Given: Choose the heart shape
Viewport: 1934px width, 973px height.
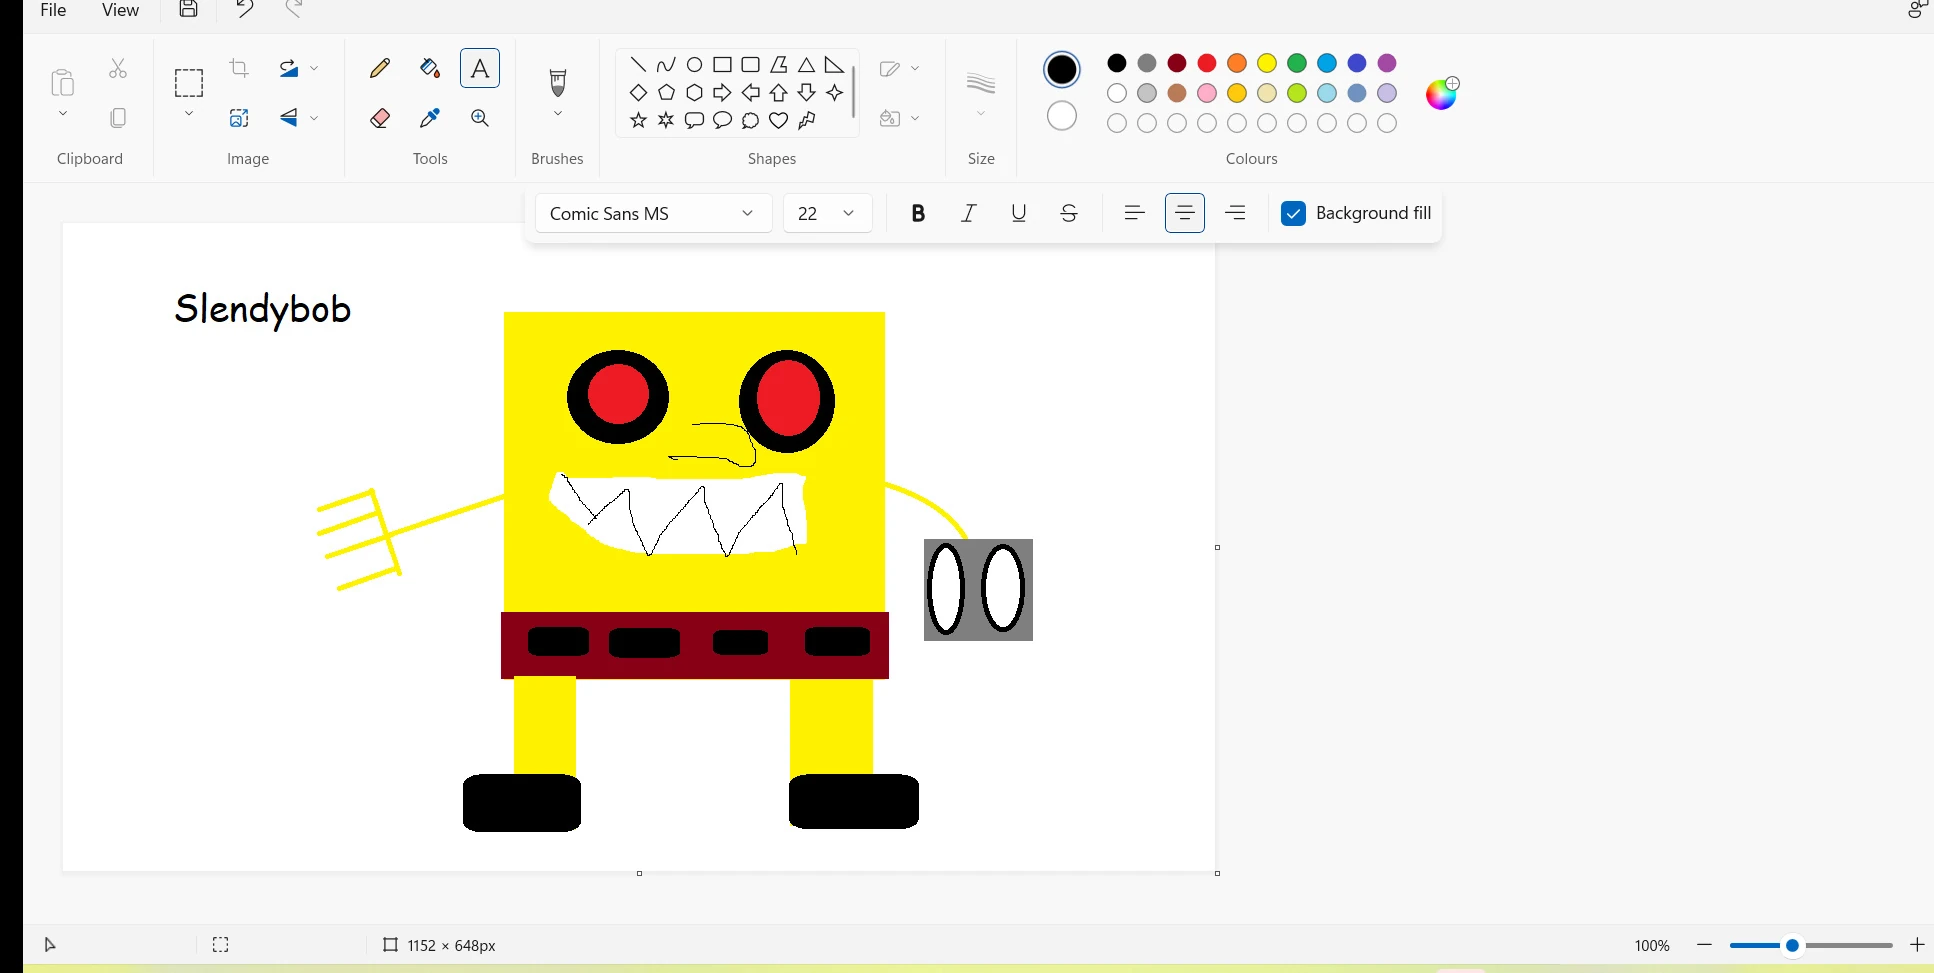Looking at the screenshot, I should click(x=778, y=121).
